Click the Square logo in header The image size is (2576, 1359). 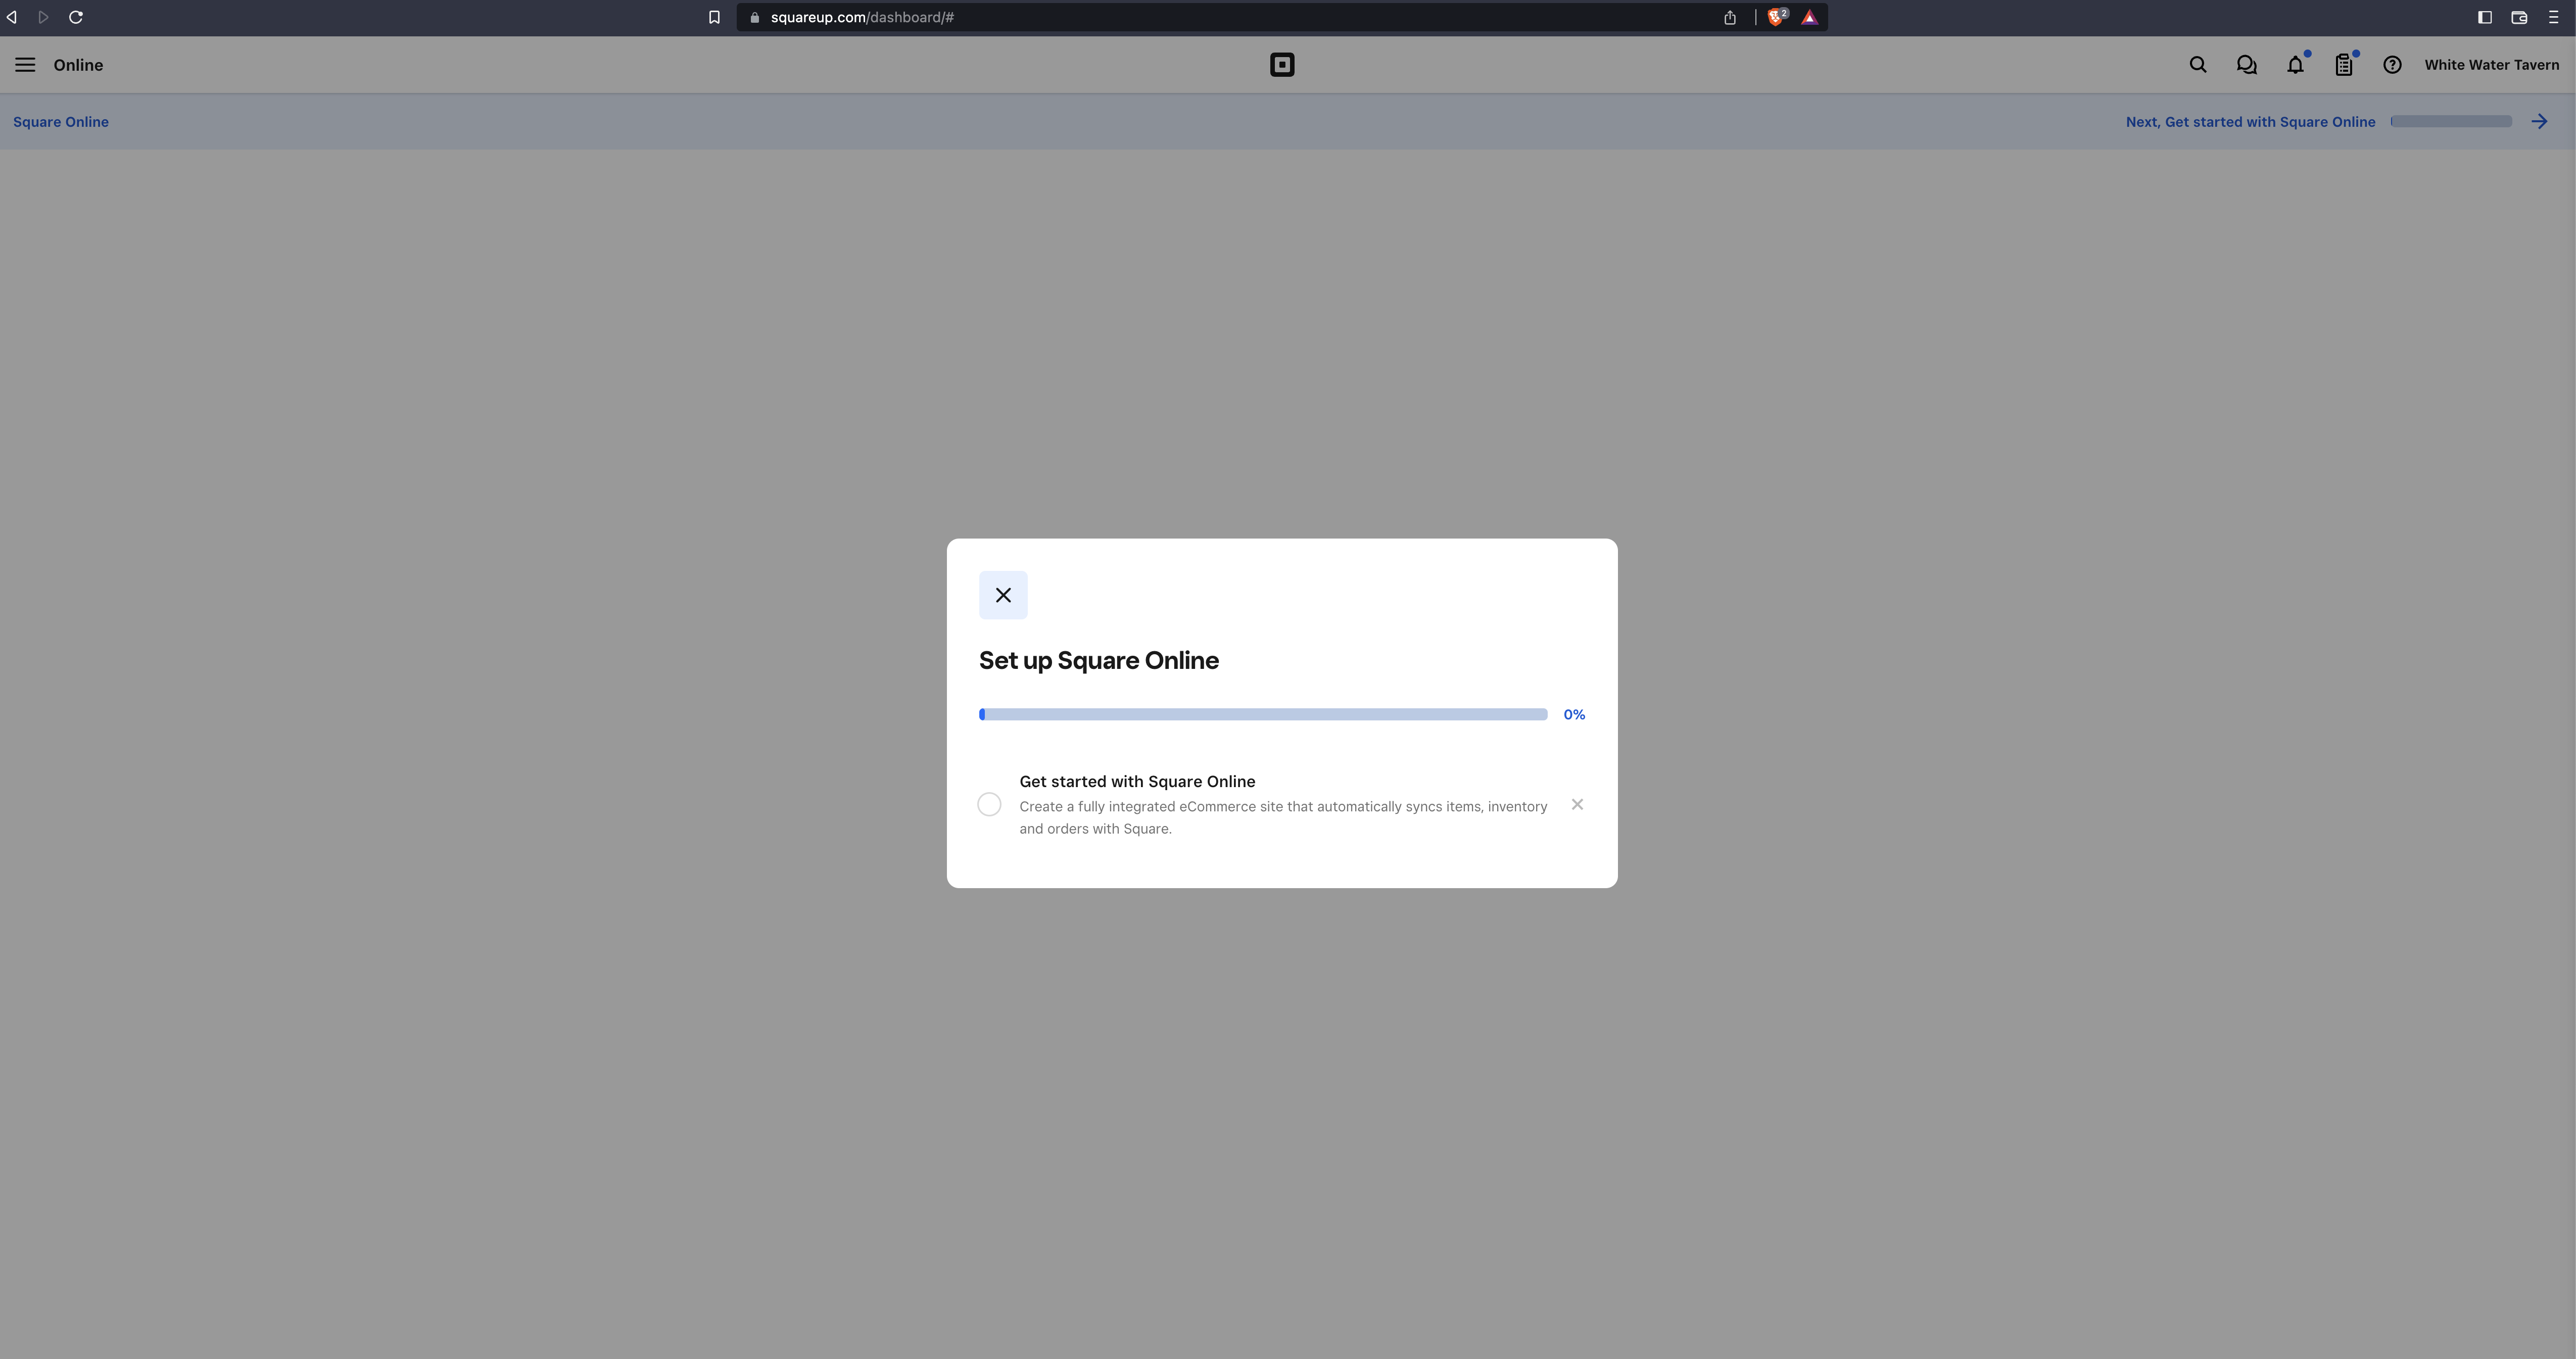tap(1282, 65)
